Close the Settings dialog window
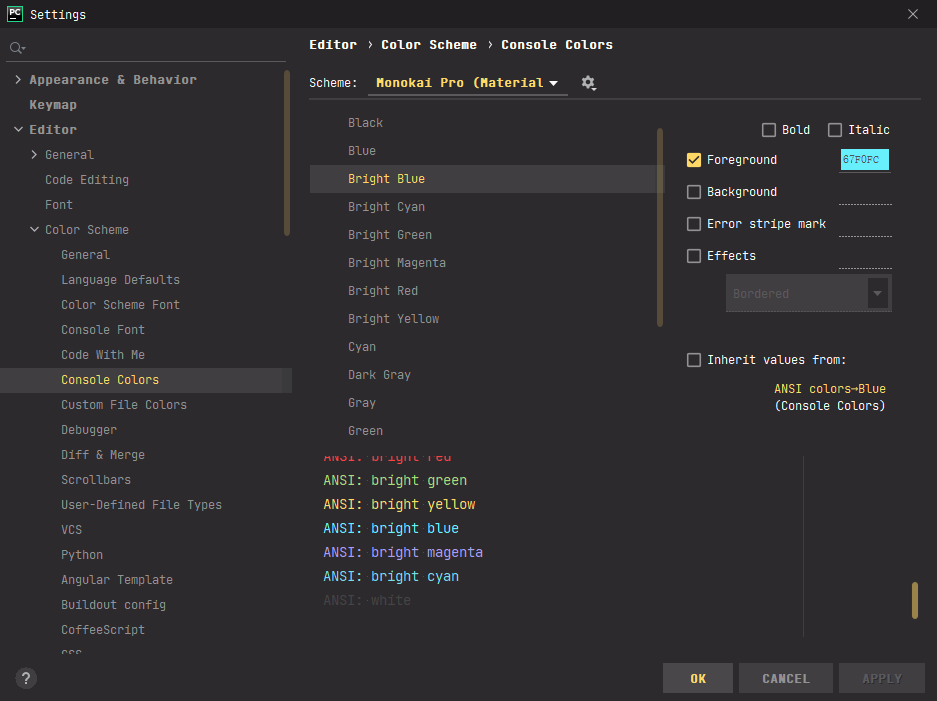 coord(912,14)
